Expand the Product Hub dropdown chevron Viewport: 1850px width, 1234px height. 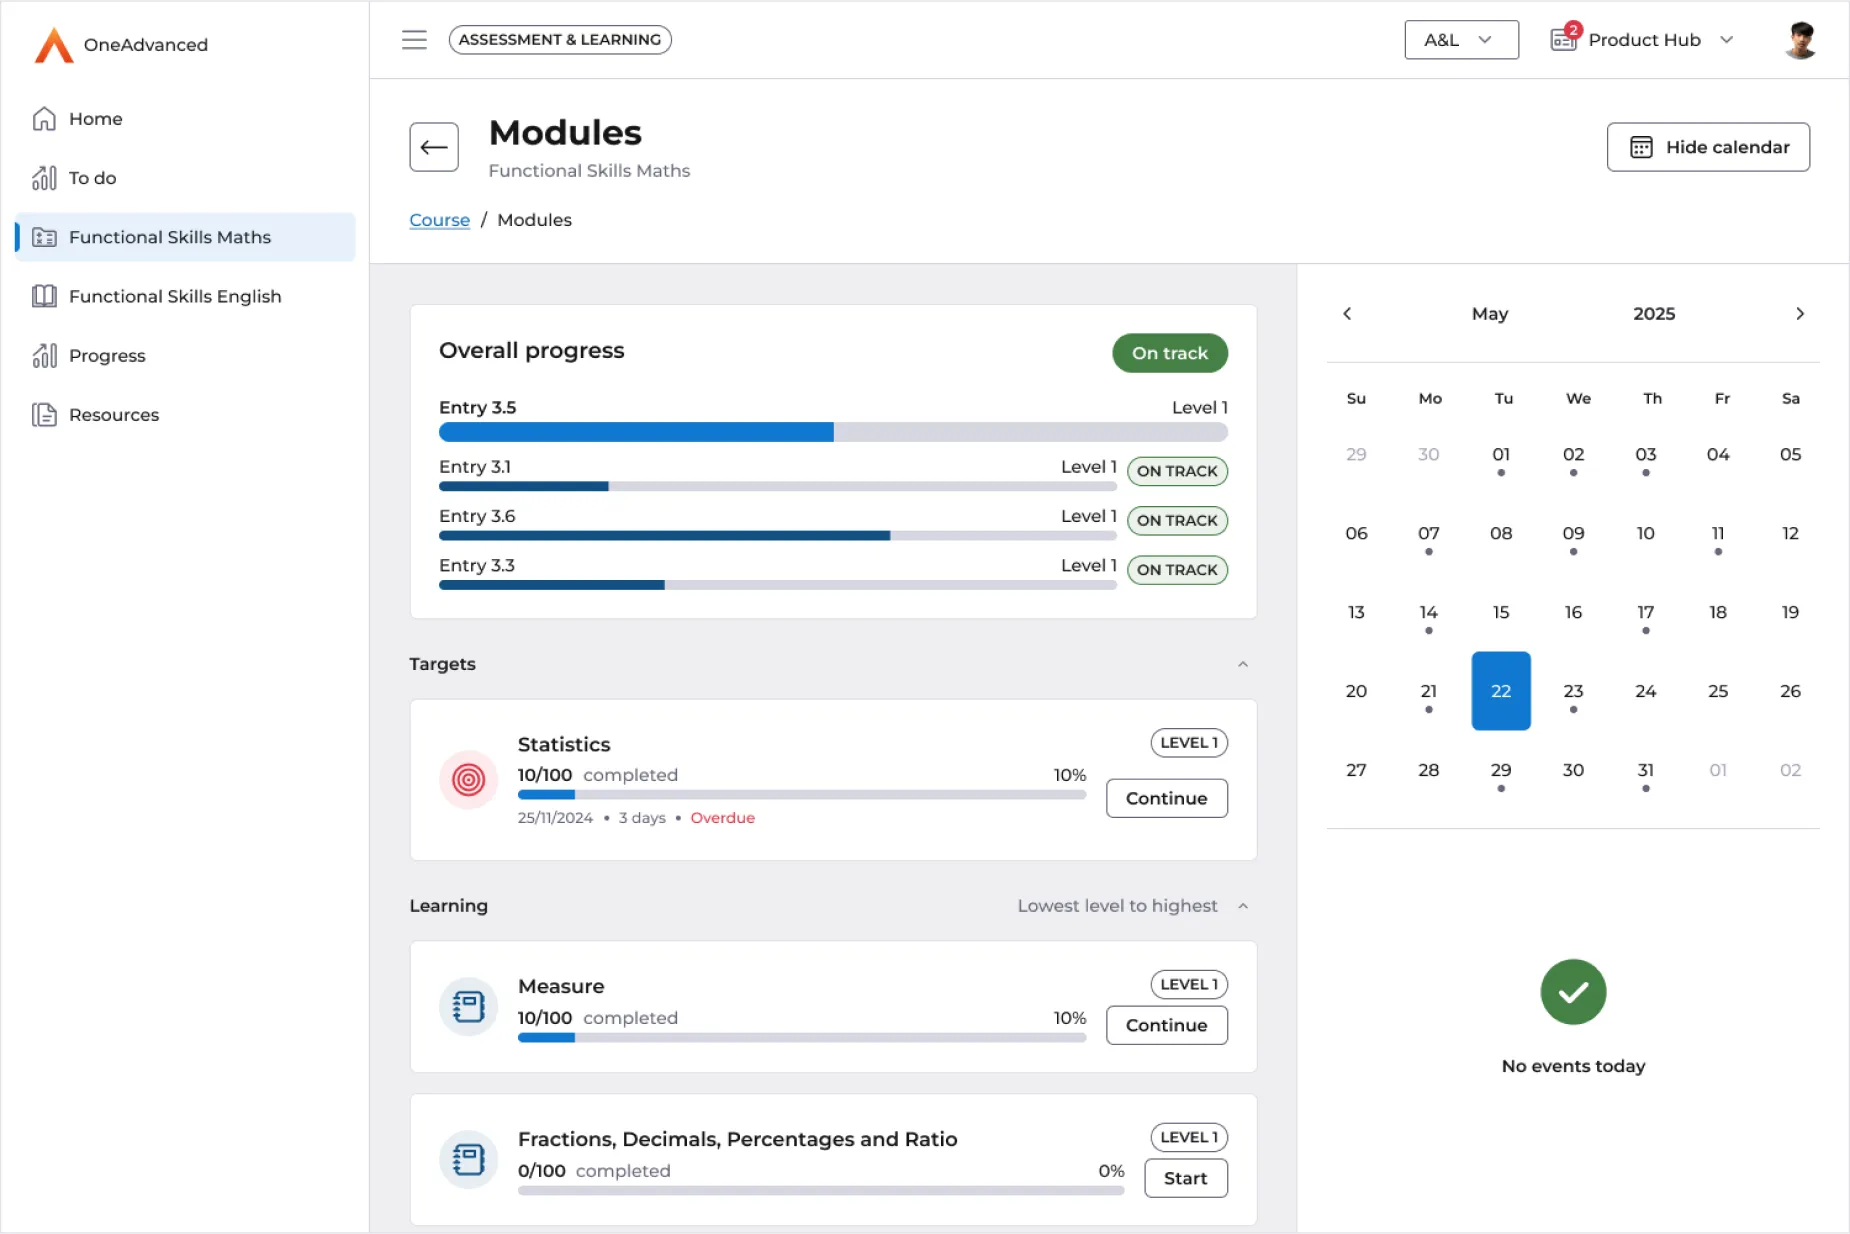coord(1726,40)
